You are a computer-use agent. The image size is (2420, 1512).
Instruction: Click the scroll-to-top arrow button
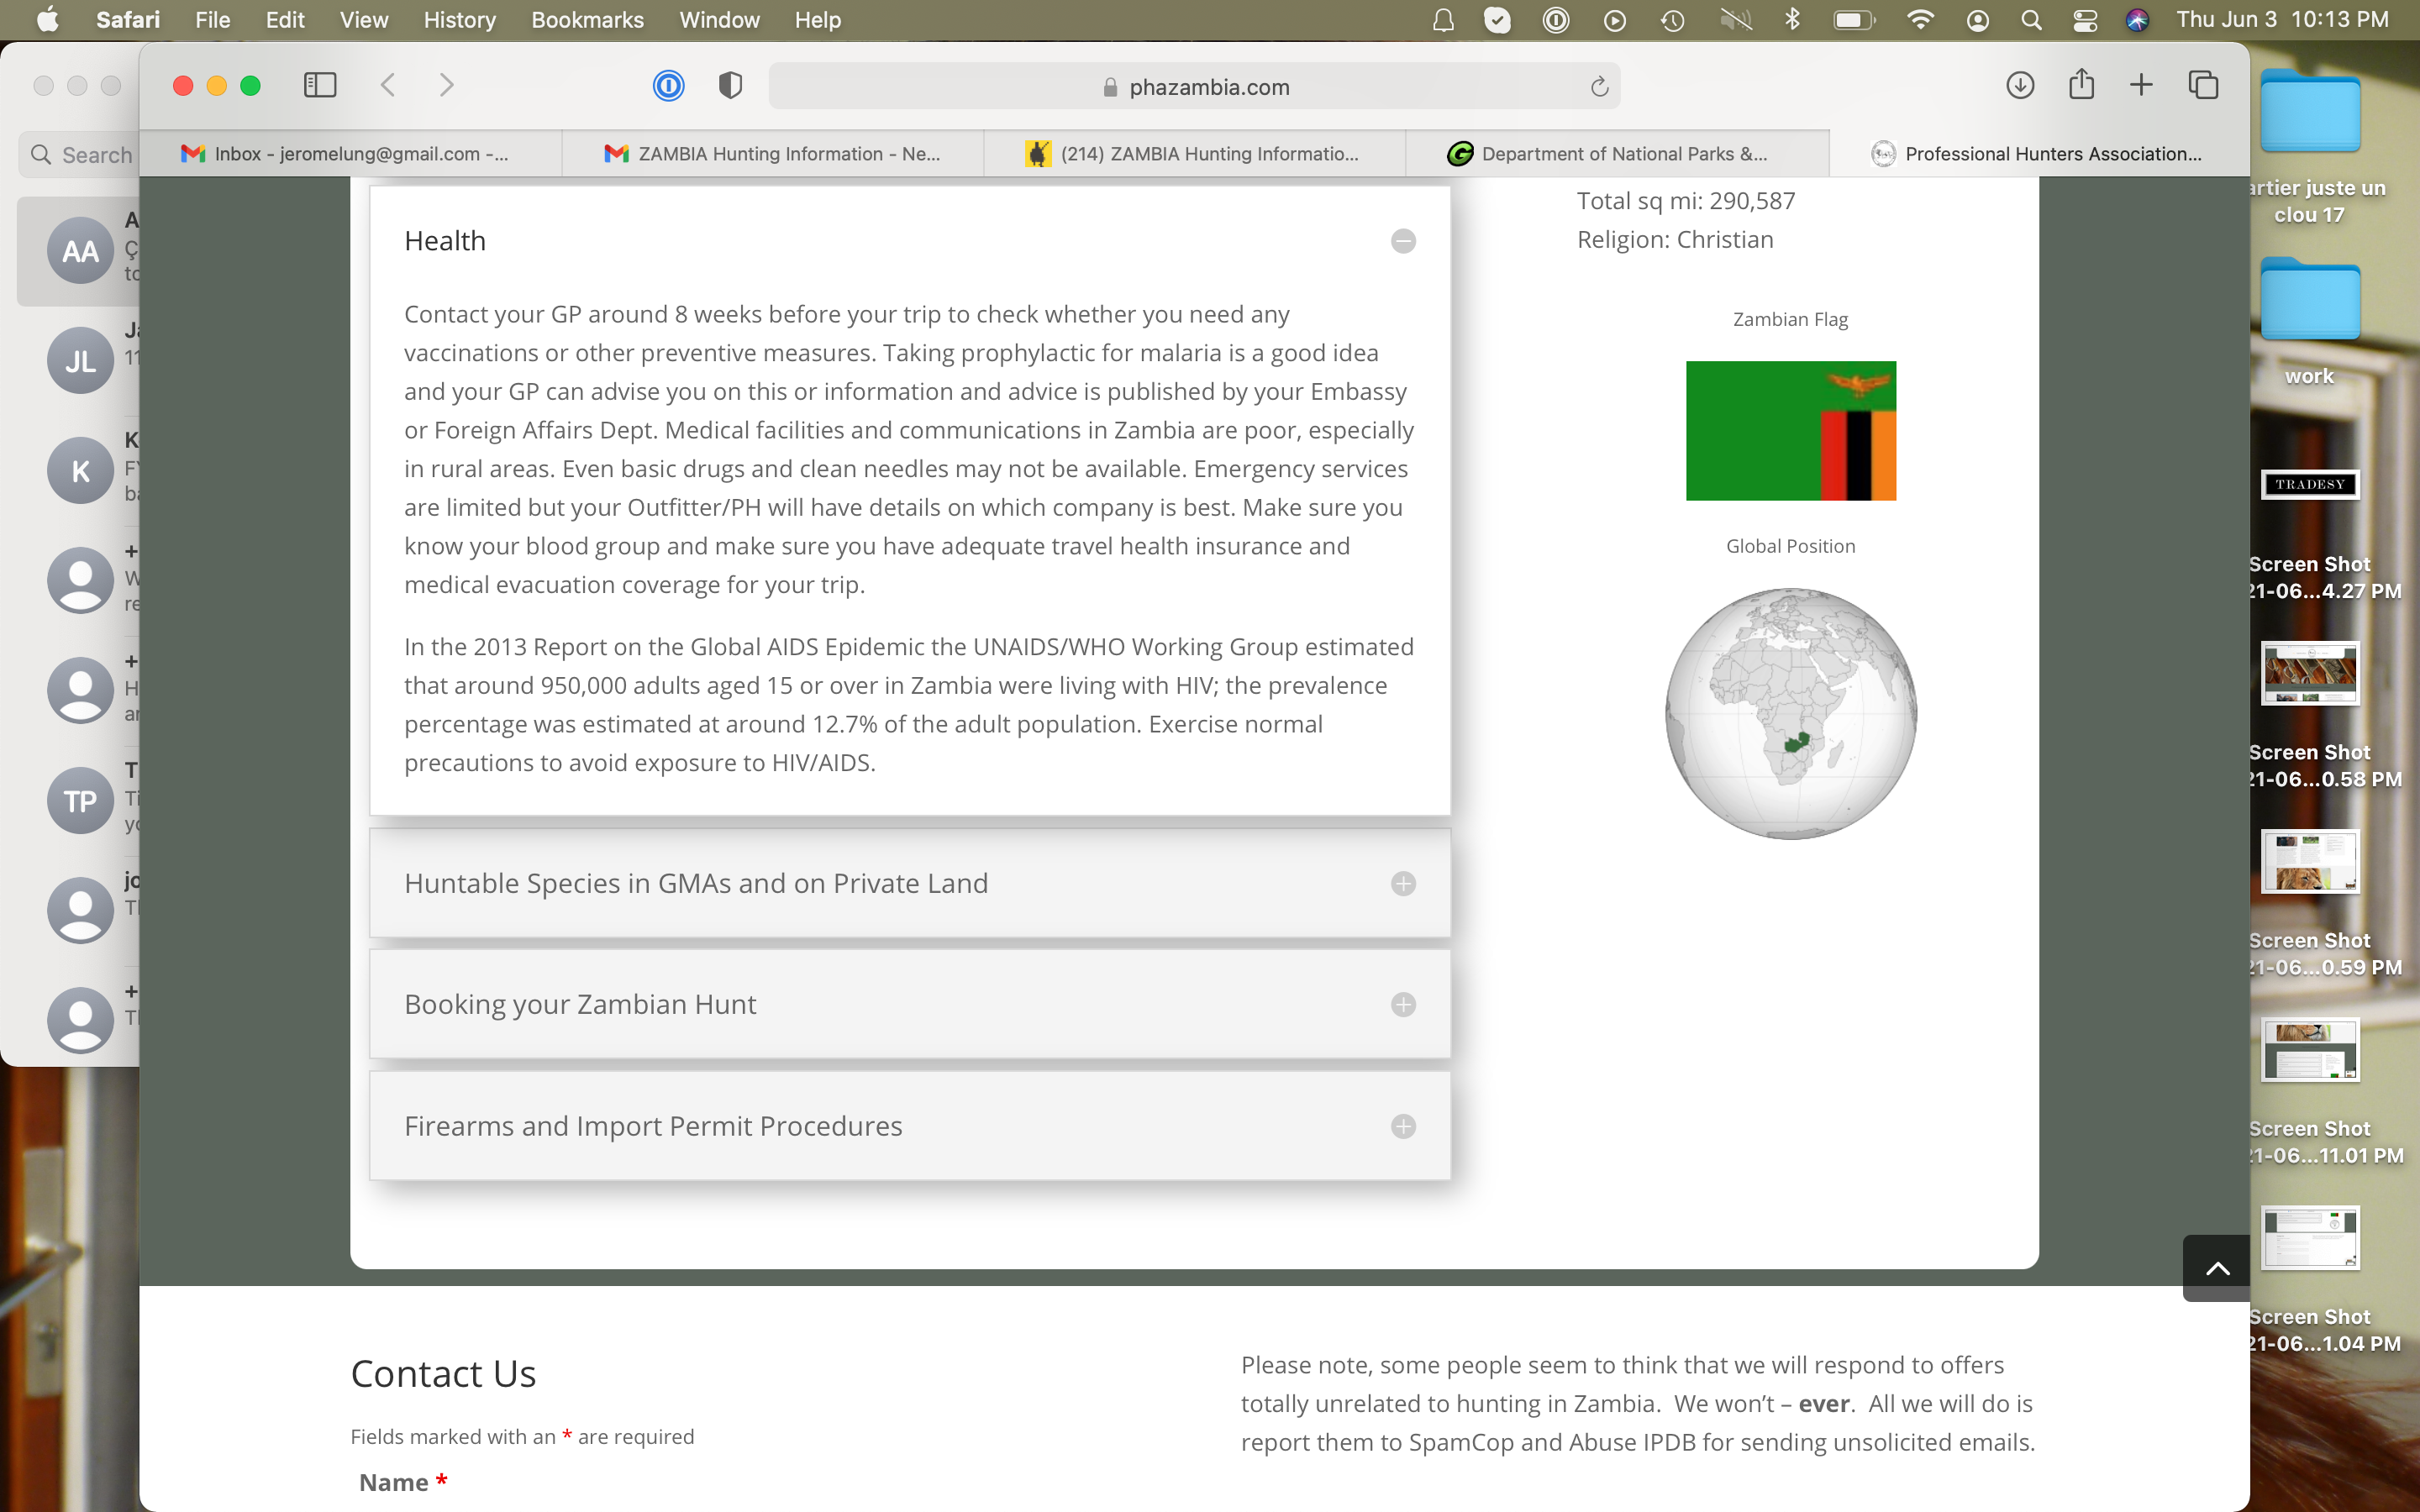coord(2216,1269)
